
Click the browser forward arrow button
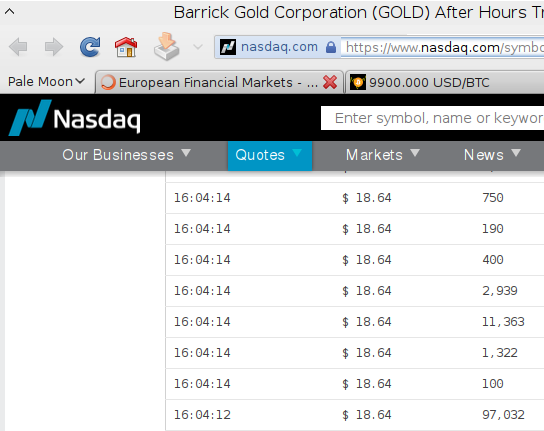[54, 47]
